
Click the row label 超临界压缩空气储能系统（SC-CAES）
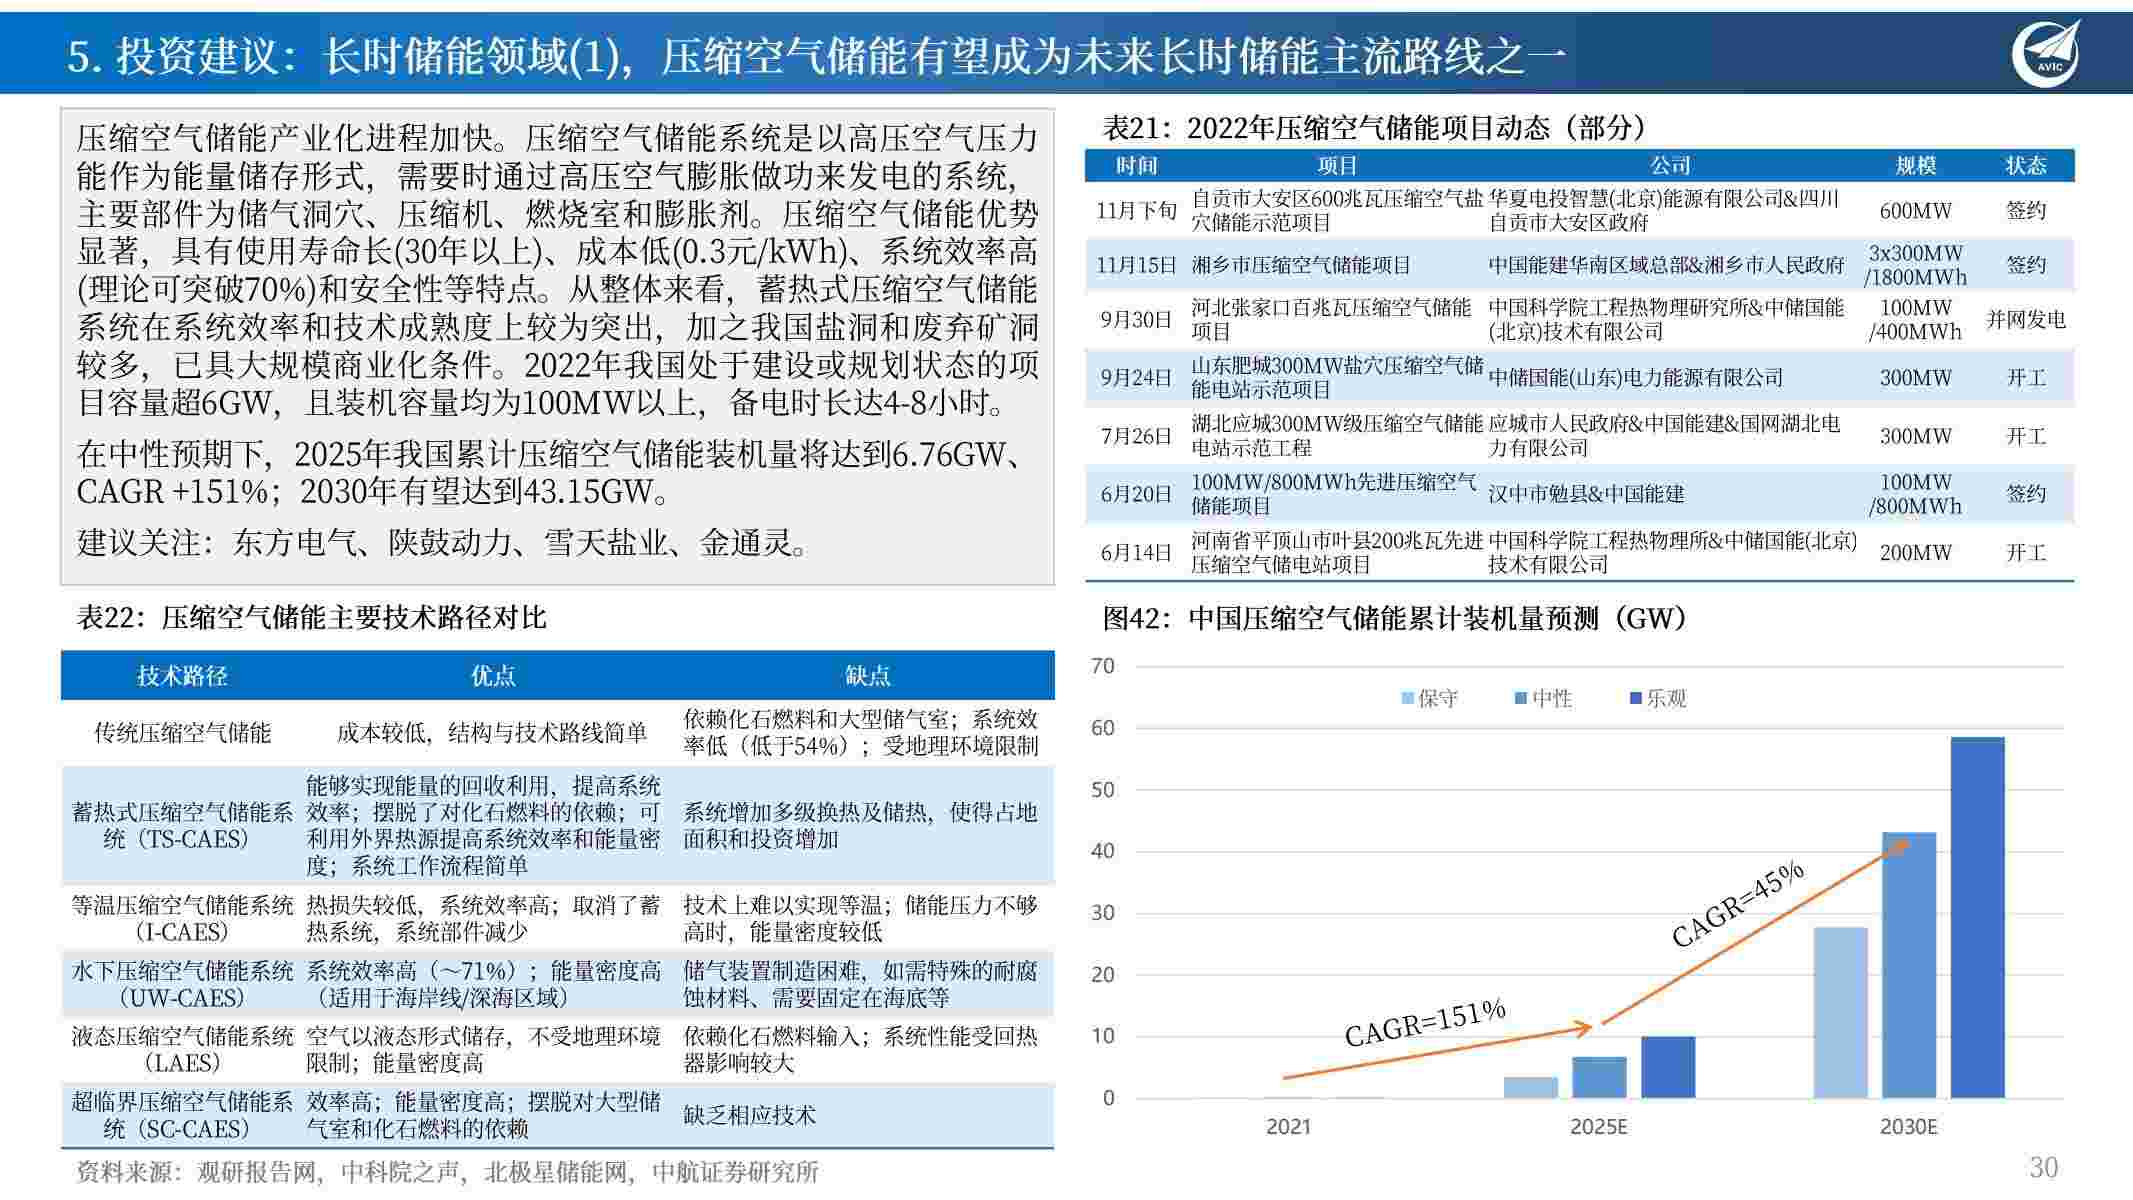point(182,1115)
